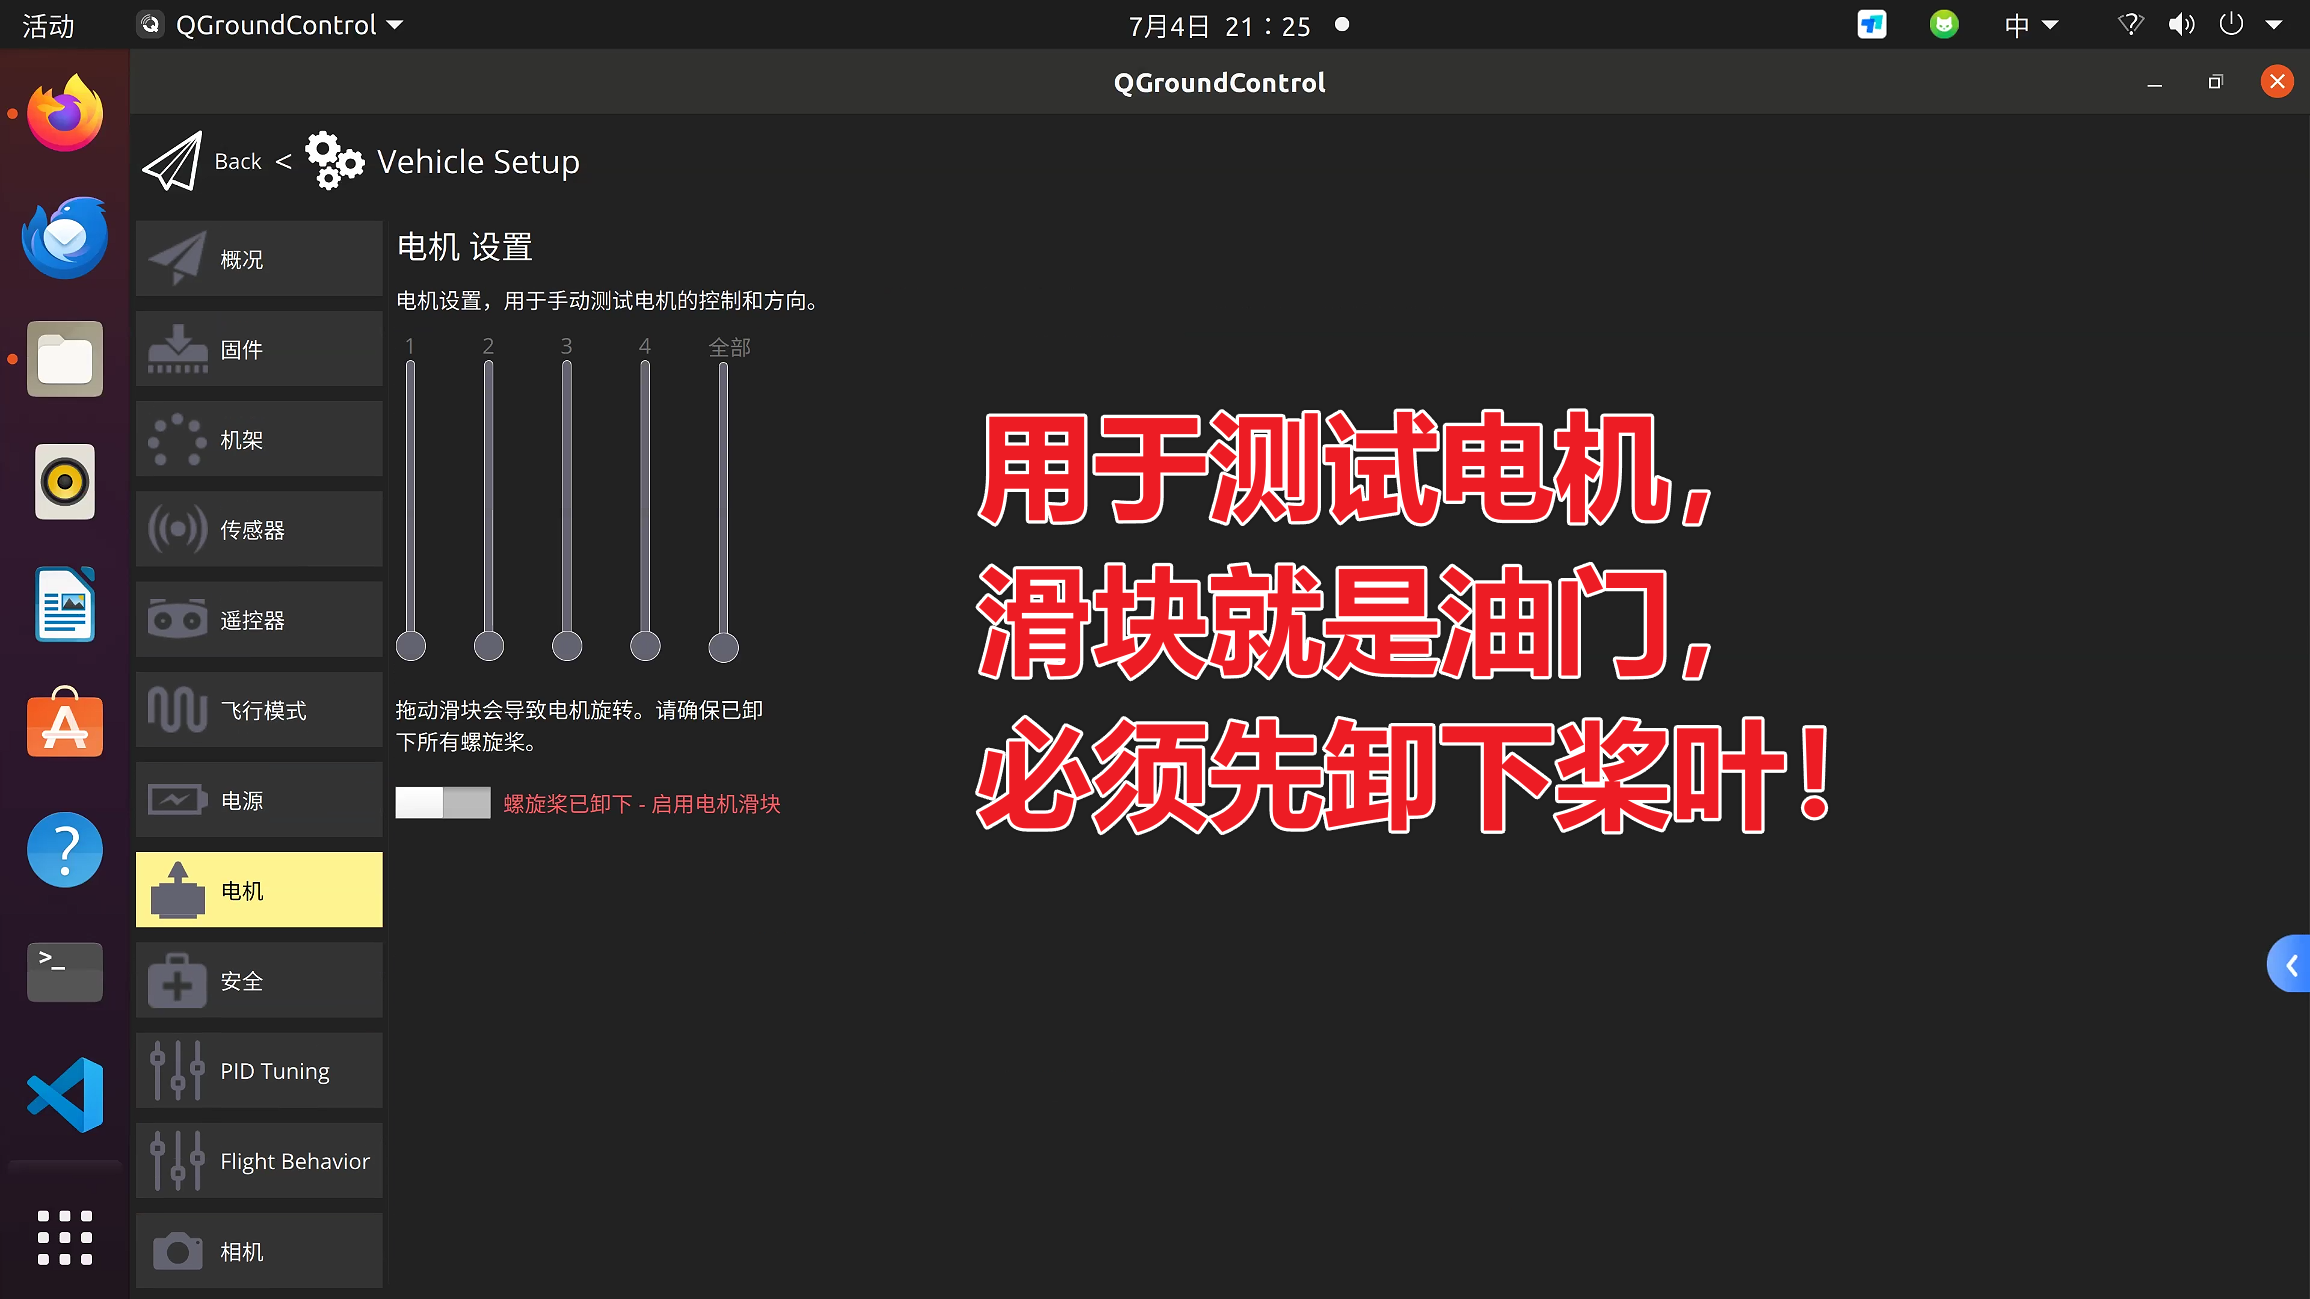Click the 传感器 signal waves icon
This screenshot has height=1299, width=2310.
(177, 529)
